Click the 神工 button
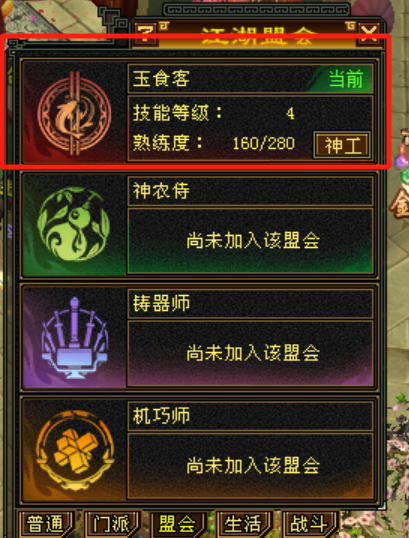This screenshot has height=538, width=409. click(342, 145)
